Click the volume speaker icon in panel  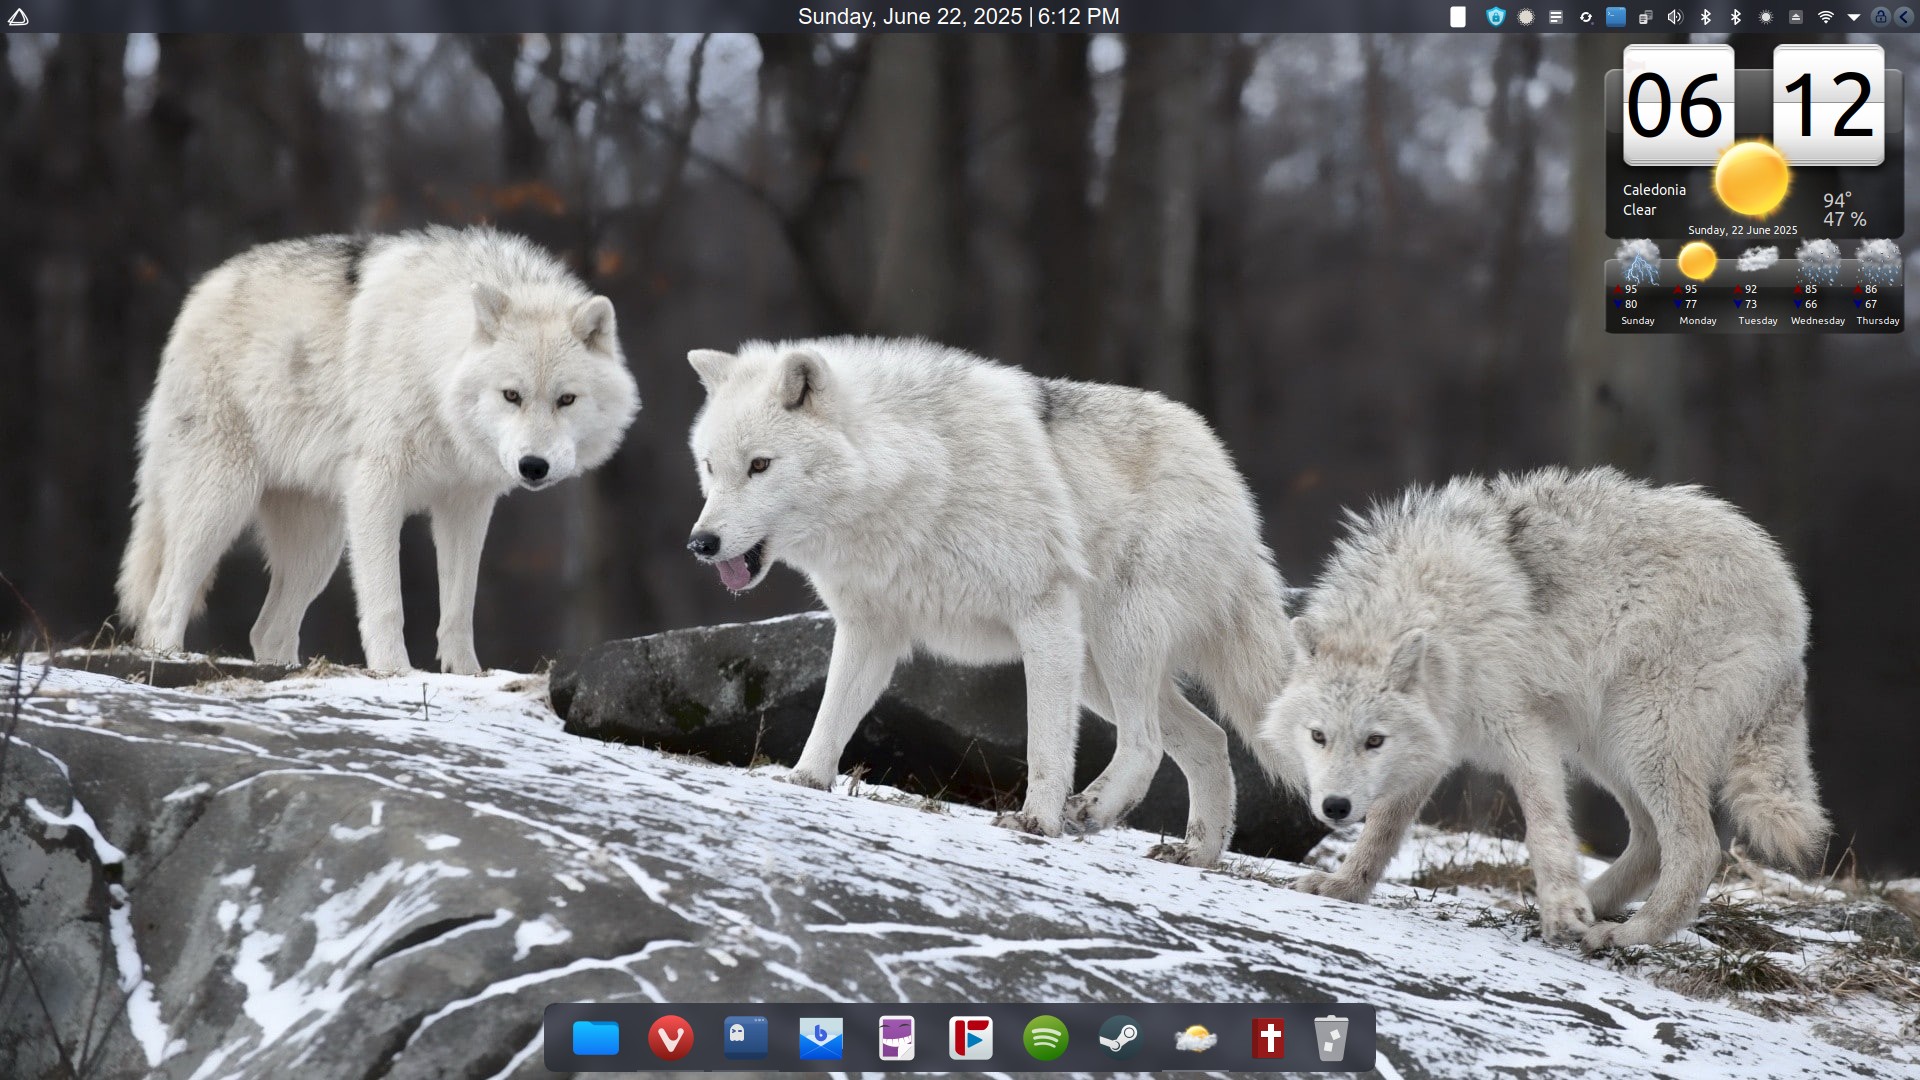[x=1675, y=17]
